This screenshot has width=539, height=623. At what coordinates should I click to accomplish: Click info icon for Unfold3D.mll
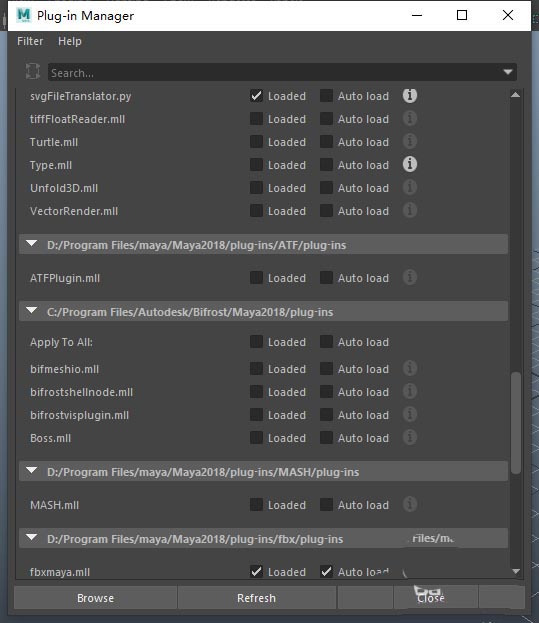(410, 188)
